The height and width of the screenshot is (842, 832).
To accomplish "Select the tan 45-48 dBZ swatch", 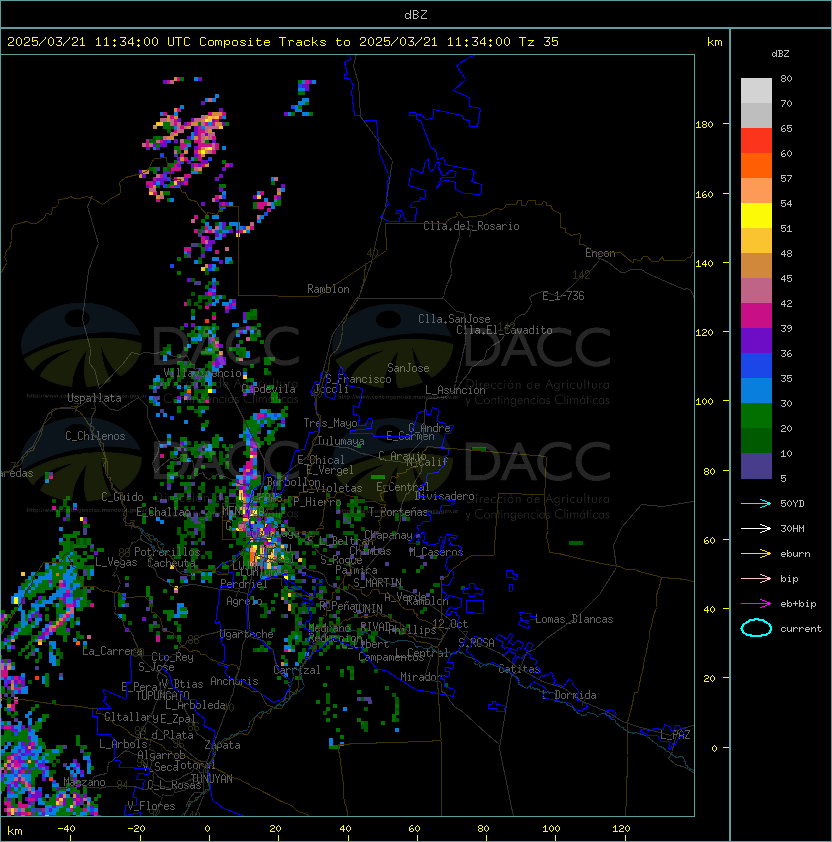I will [756, 266].
